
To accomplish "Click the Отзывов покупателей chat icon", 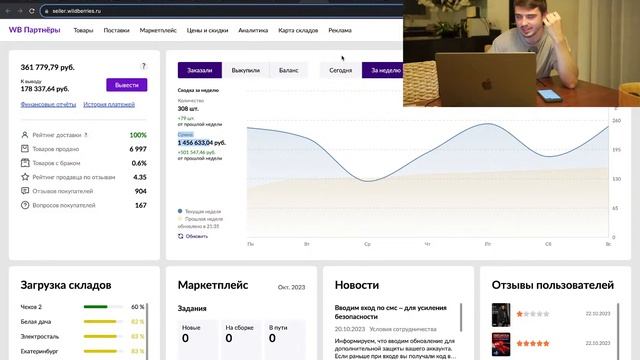I will coord(25,191).
